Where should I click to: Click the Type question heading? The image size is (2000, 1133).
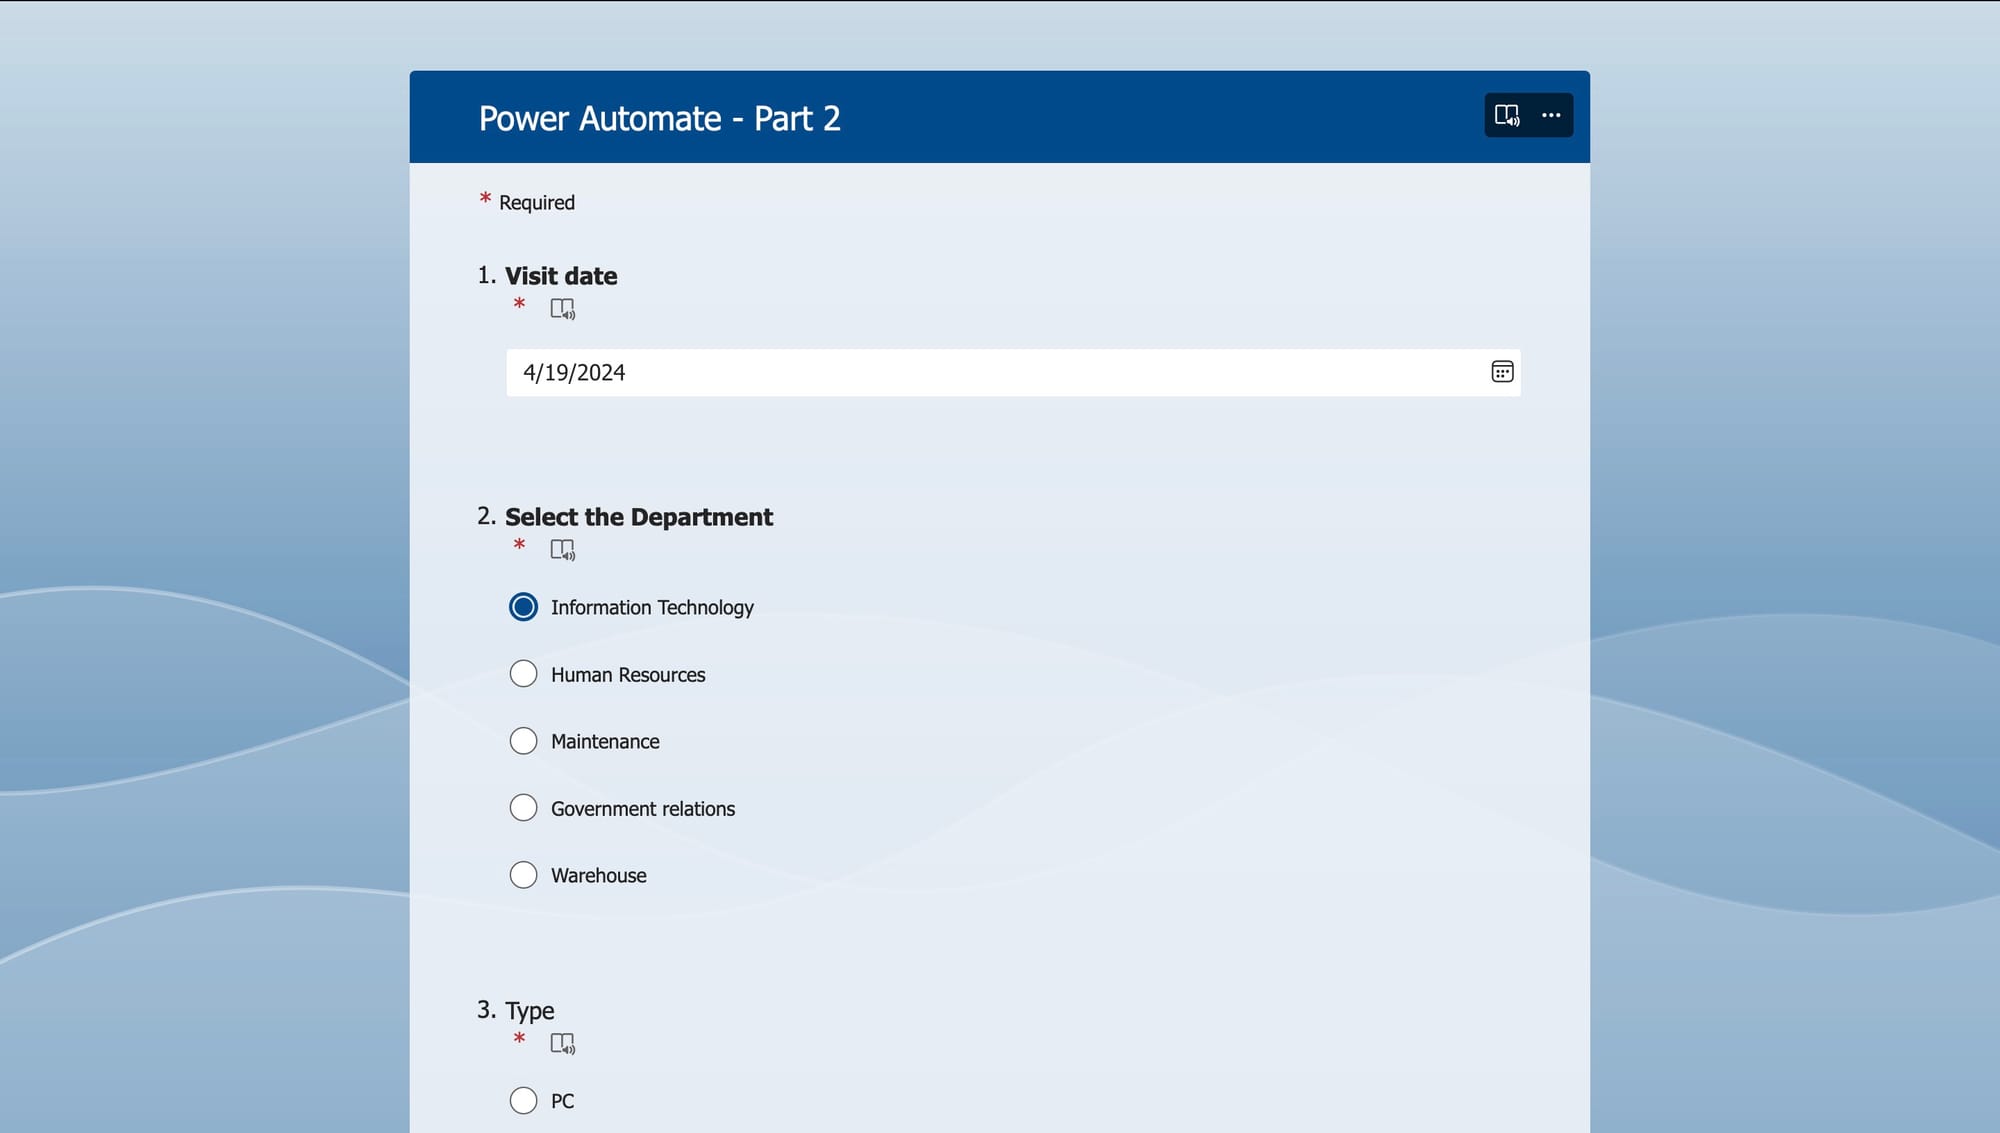point(529,1011)
